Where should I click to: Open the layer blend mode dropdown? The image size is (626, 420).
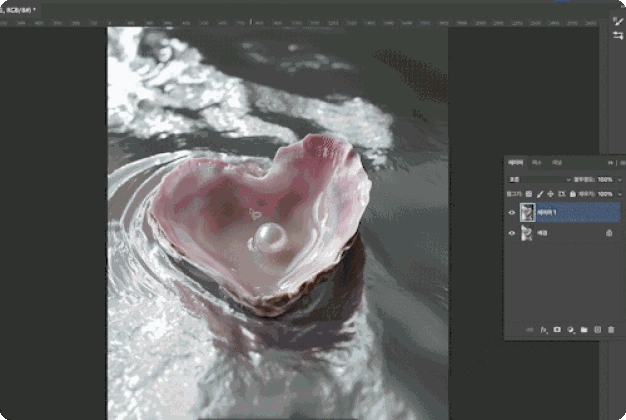tap(539, 180)
